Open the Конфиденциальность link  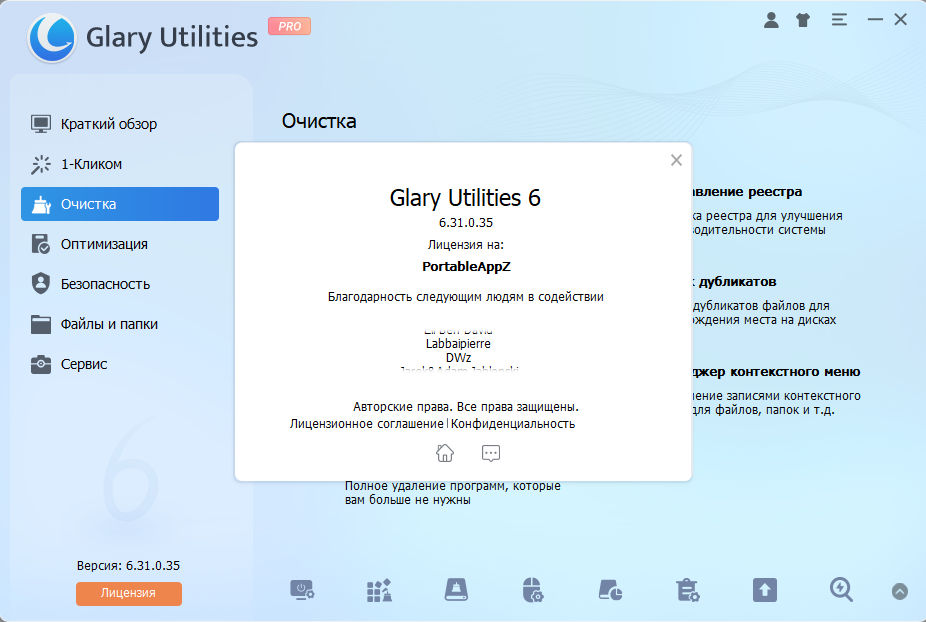[513, 424]
